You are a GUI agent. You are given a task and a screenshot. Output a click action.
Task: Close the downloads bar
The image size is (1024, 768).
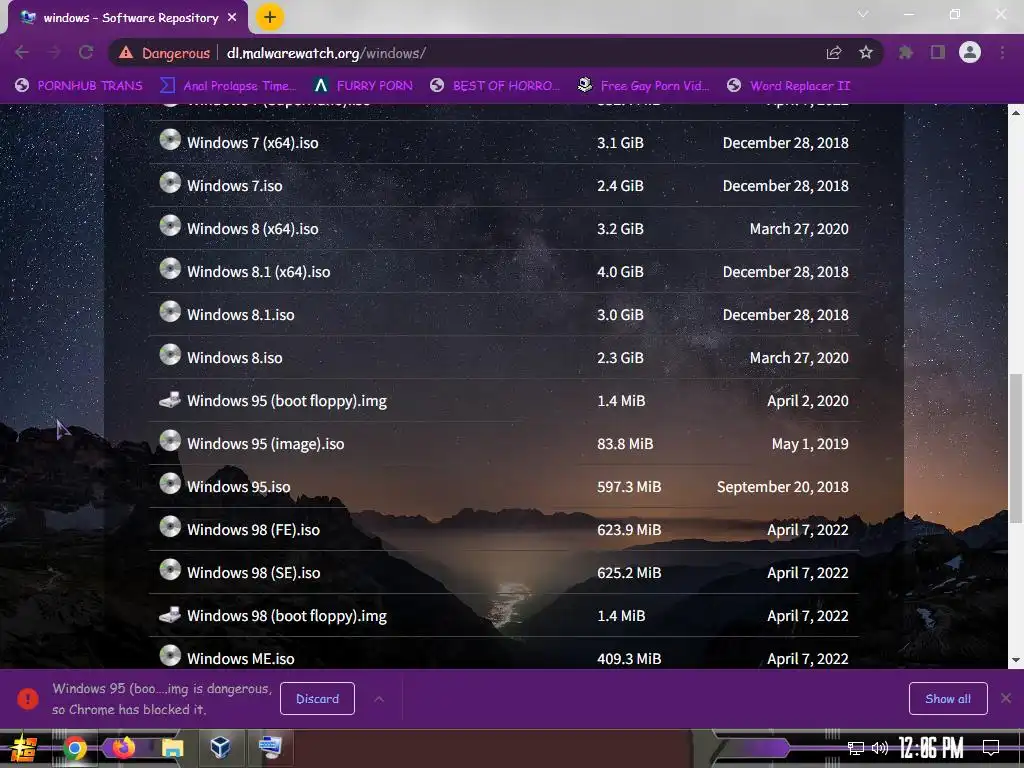pos(1006,699)
